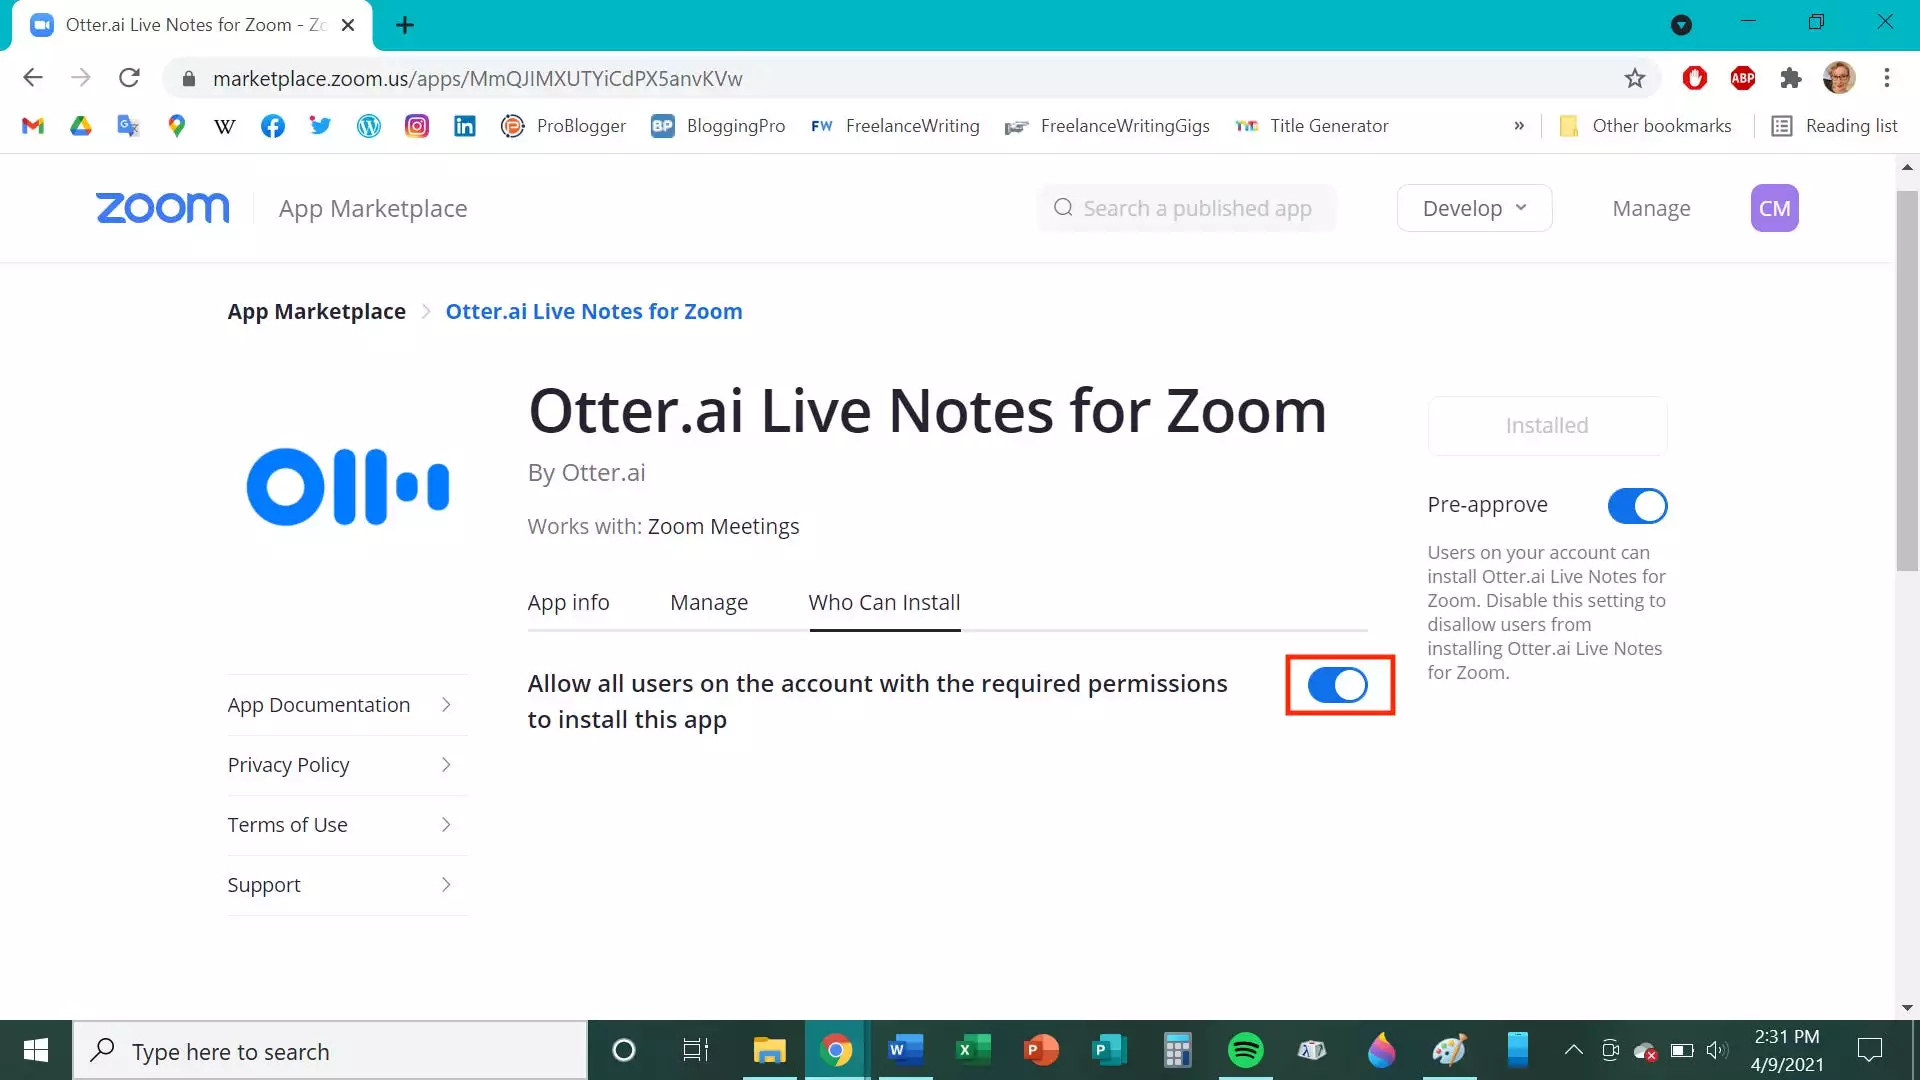This screenshot has height=1080, width=1920.
Task: Click the page vertical scrollbar
Action: [1907, 380]
